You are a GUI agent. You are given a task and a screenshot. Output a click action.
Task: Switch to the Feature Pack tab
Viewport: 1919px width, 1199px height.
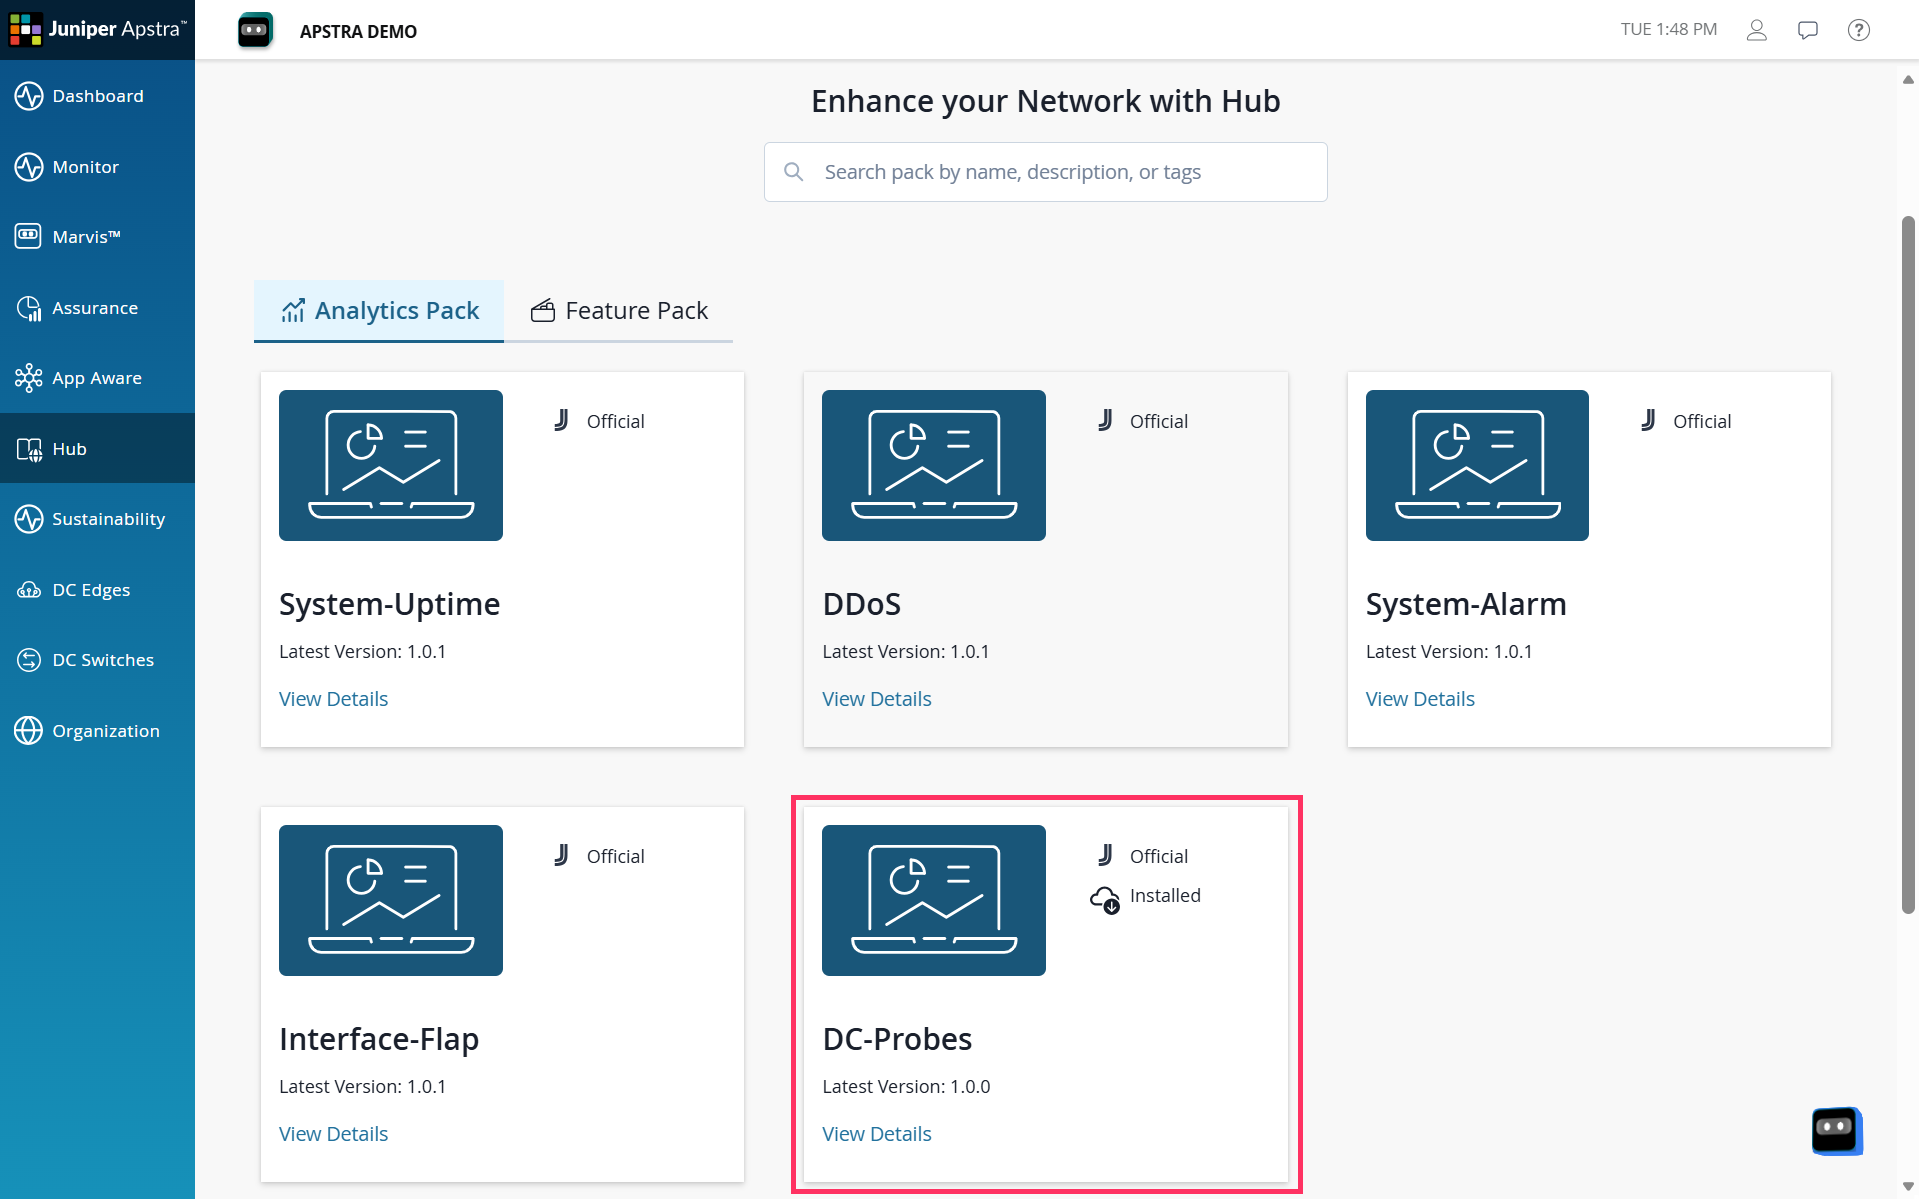619,311
